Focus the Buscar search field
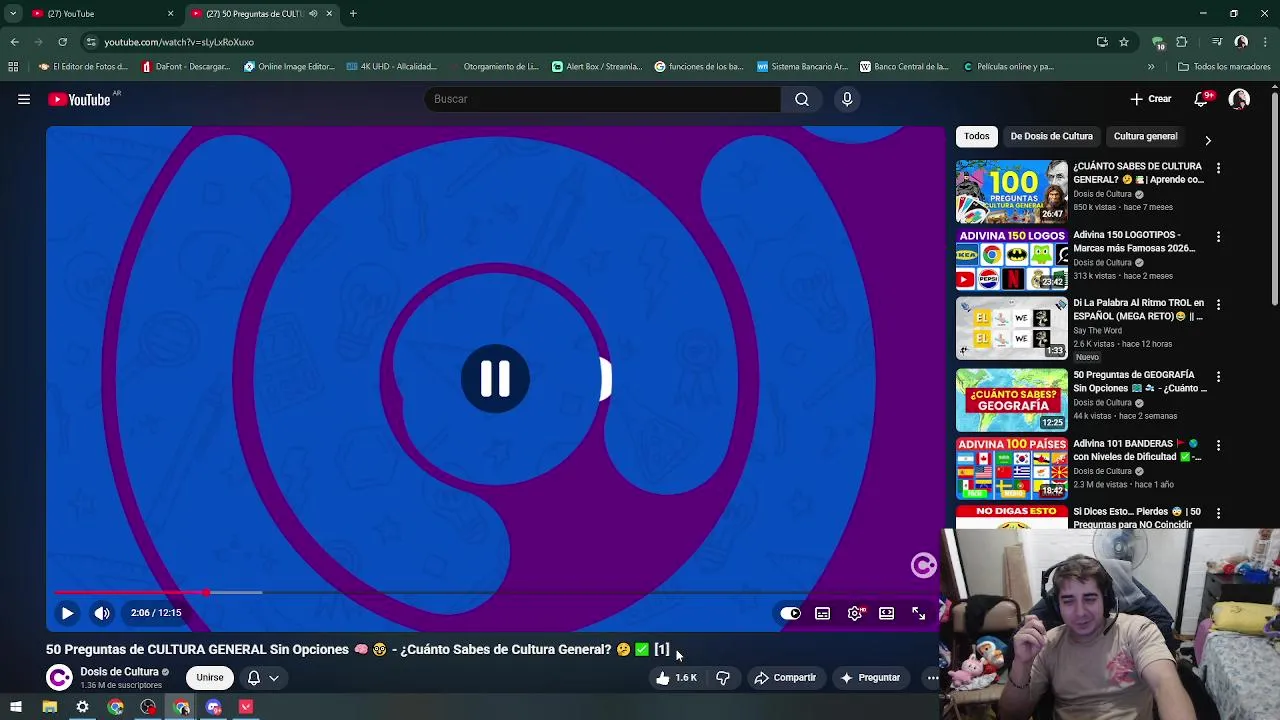The height and width of the screenshot is (720, 1280). [603, 99]
